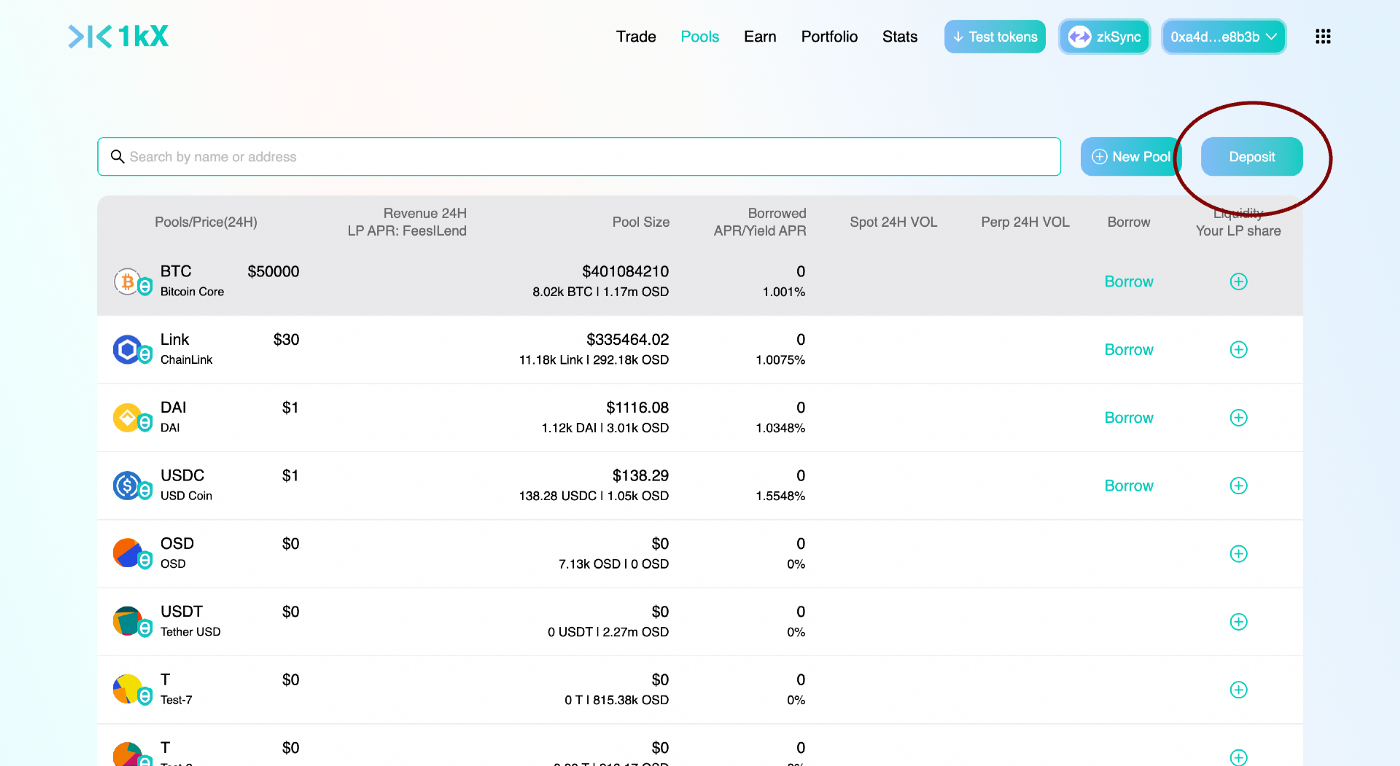
Task: Click the Bitcoin Core pool name
Action: 192,292
